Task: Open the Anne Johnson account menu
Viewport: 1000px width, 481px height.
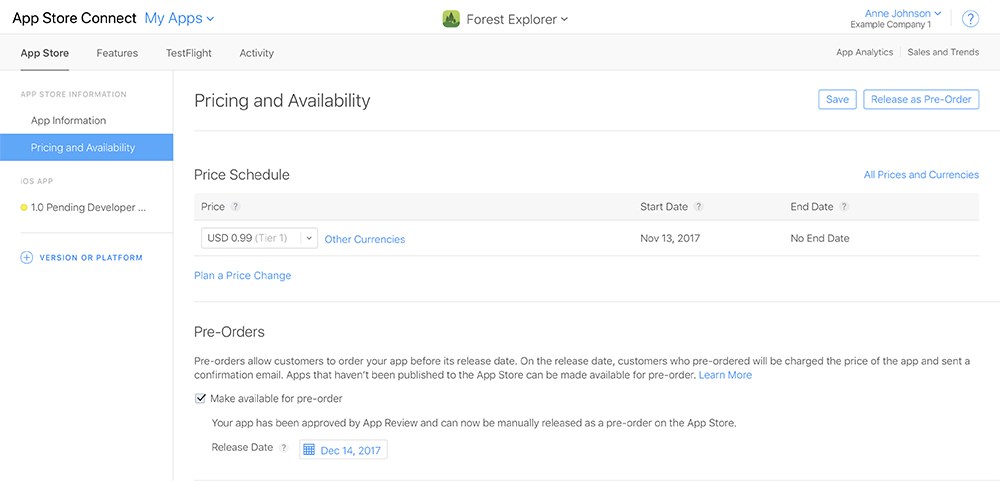Action: coord(902,13)
